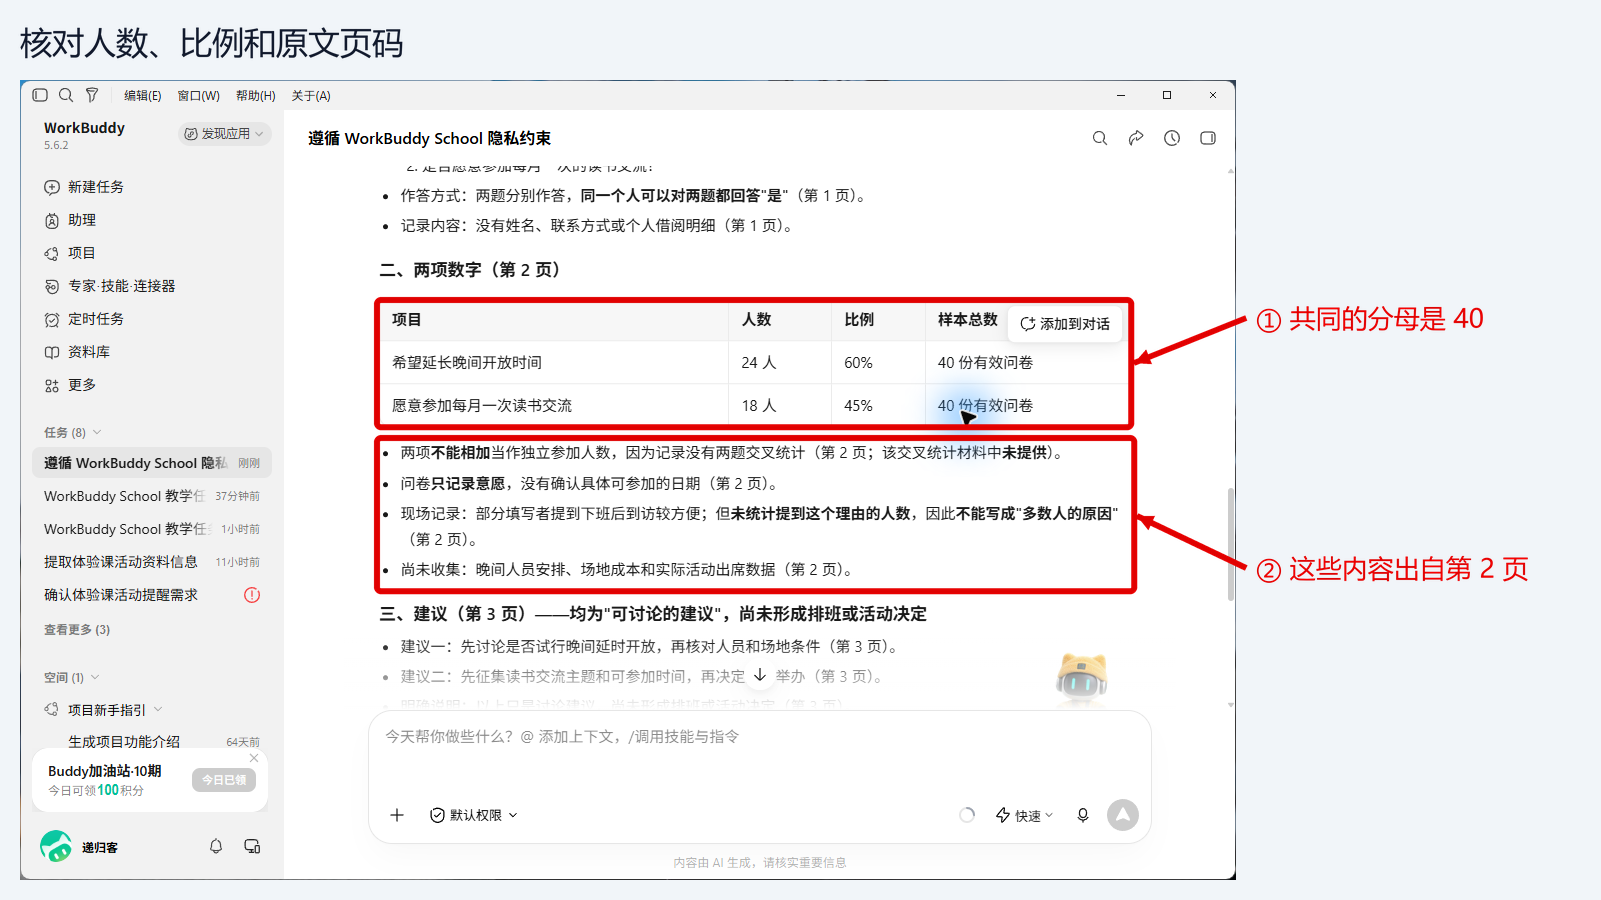Click 添加到对话 button on the table

[1065, 324]
